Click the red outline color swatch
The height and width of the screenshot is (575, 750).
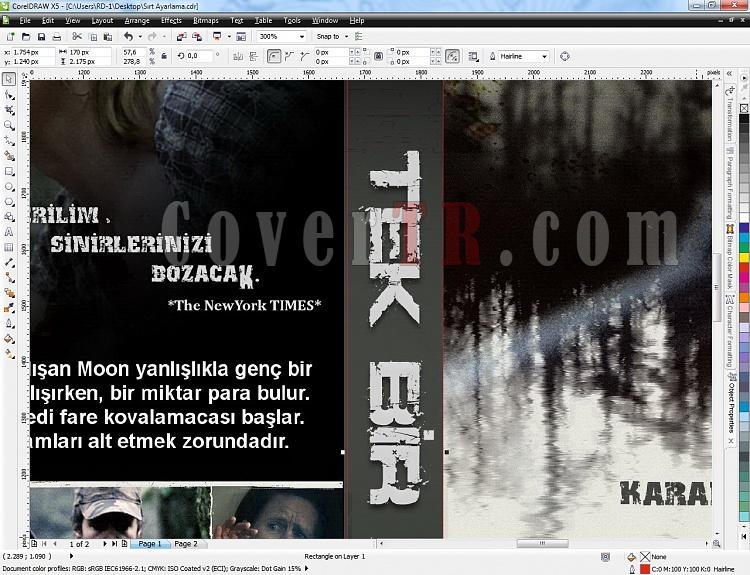[645, 569]
